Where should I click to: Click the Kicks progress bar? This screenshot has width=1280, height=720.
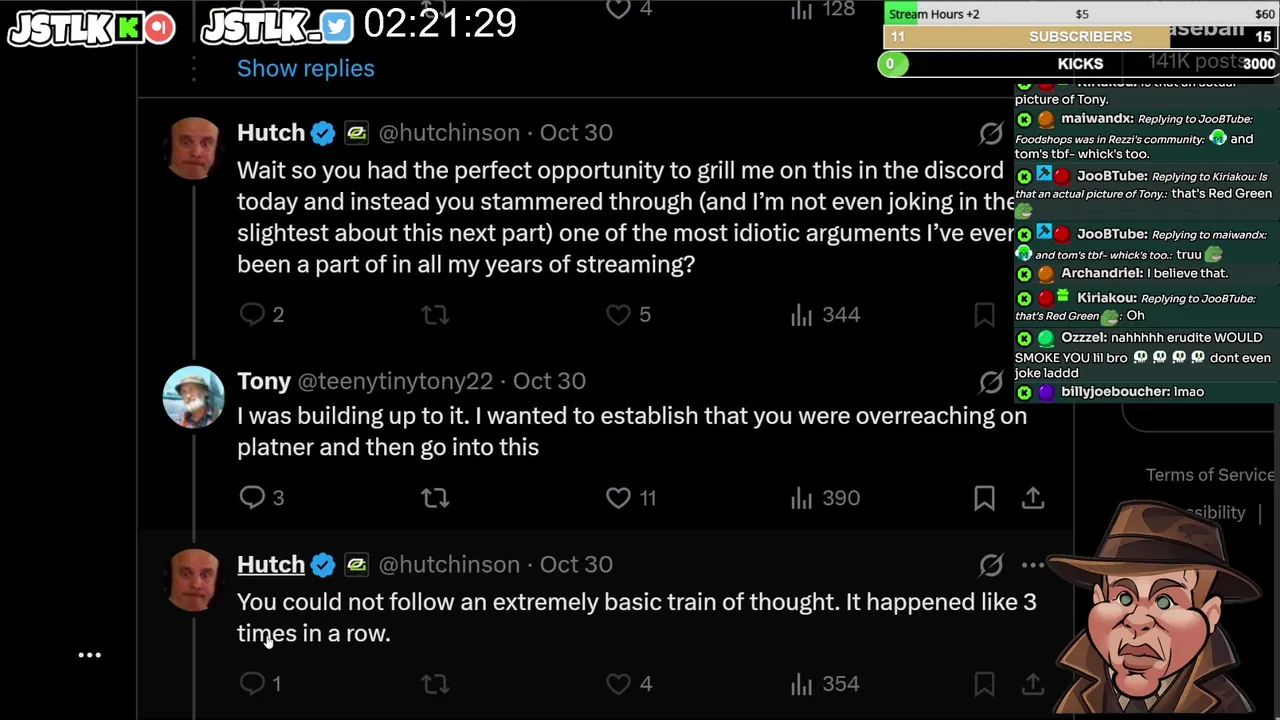[1080, 64]
